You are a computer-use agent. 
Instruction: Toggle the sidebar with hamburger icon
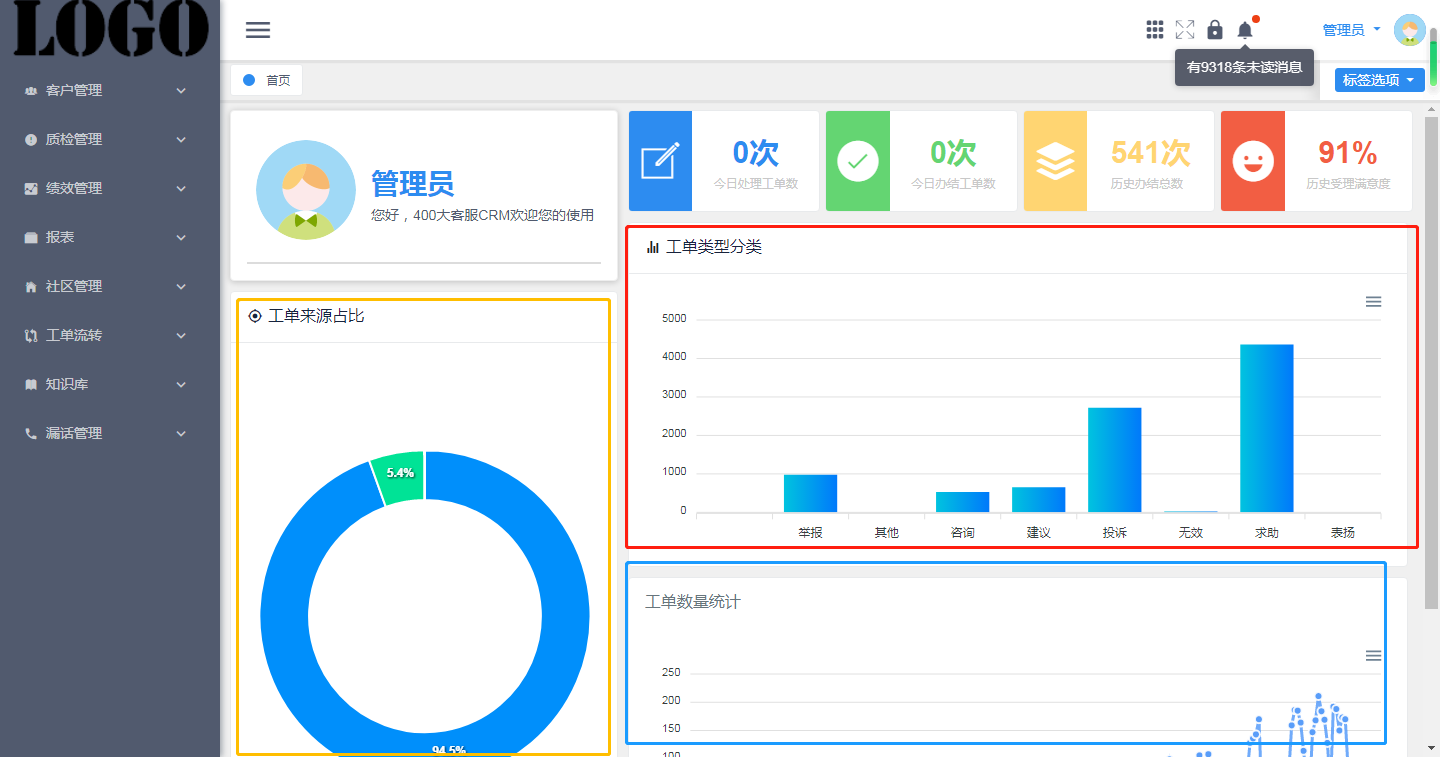[x=258, y=30]
